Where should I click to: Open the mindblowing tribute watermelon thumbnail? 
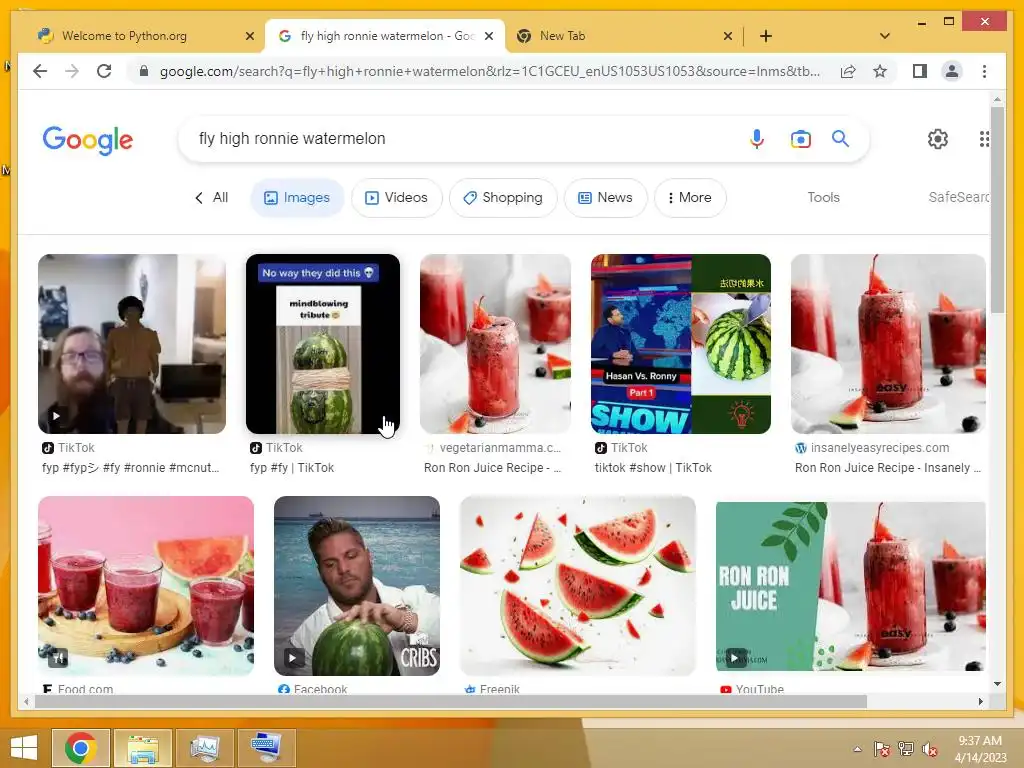(323, 344)
